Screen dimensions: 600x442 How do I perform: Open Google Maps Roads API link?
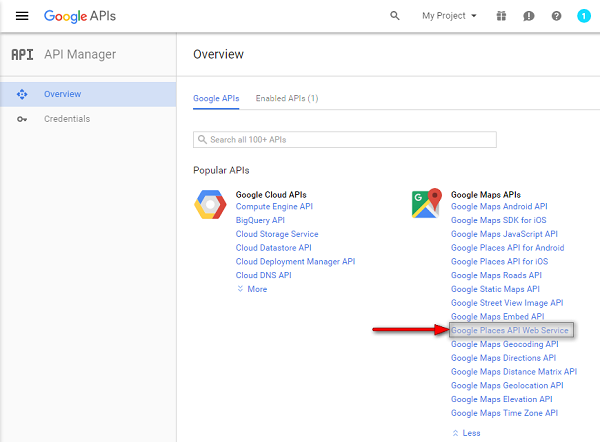[496, 276]
